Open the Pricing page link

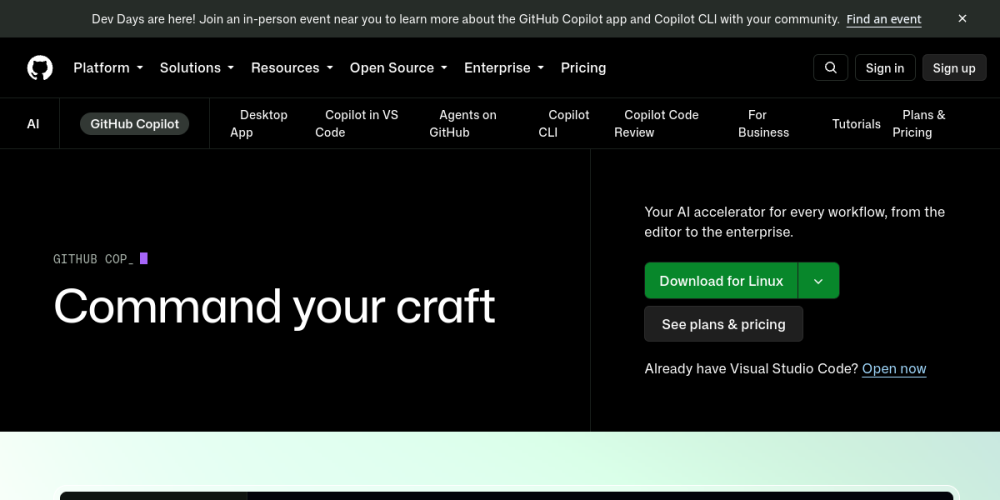583,68
